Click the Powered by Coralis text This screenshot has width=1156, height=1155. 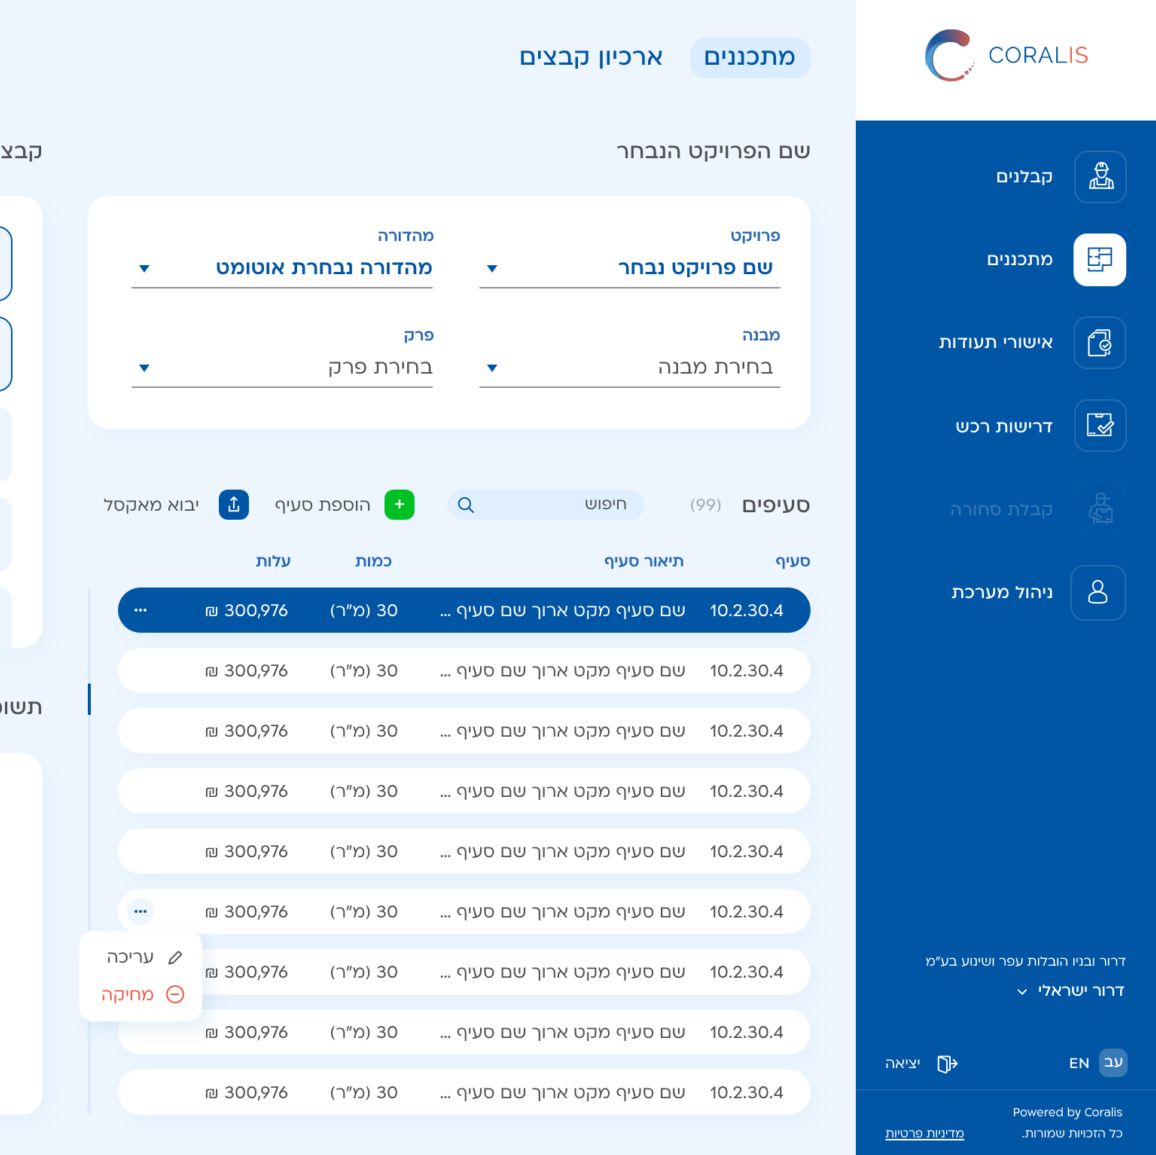tap(1068, 1112)
